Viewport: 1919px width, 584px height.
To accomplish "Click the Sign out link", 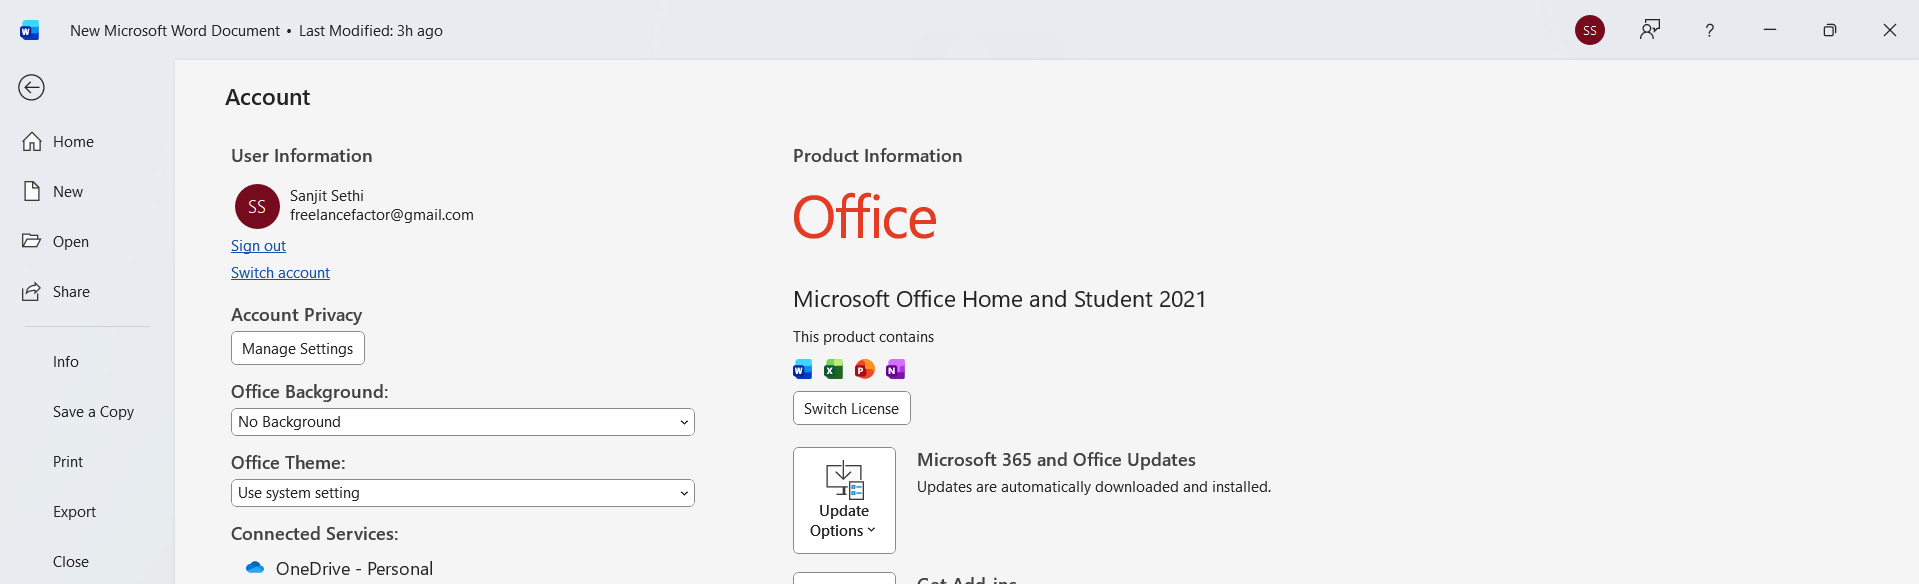I will [258, 246].
